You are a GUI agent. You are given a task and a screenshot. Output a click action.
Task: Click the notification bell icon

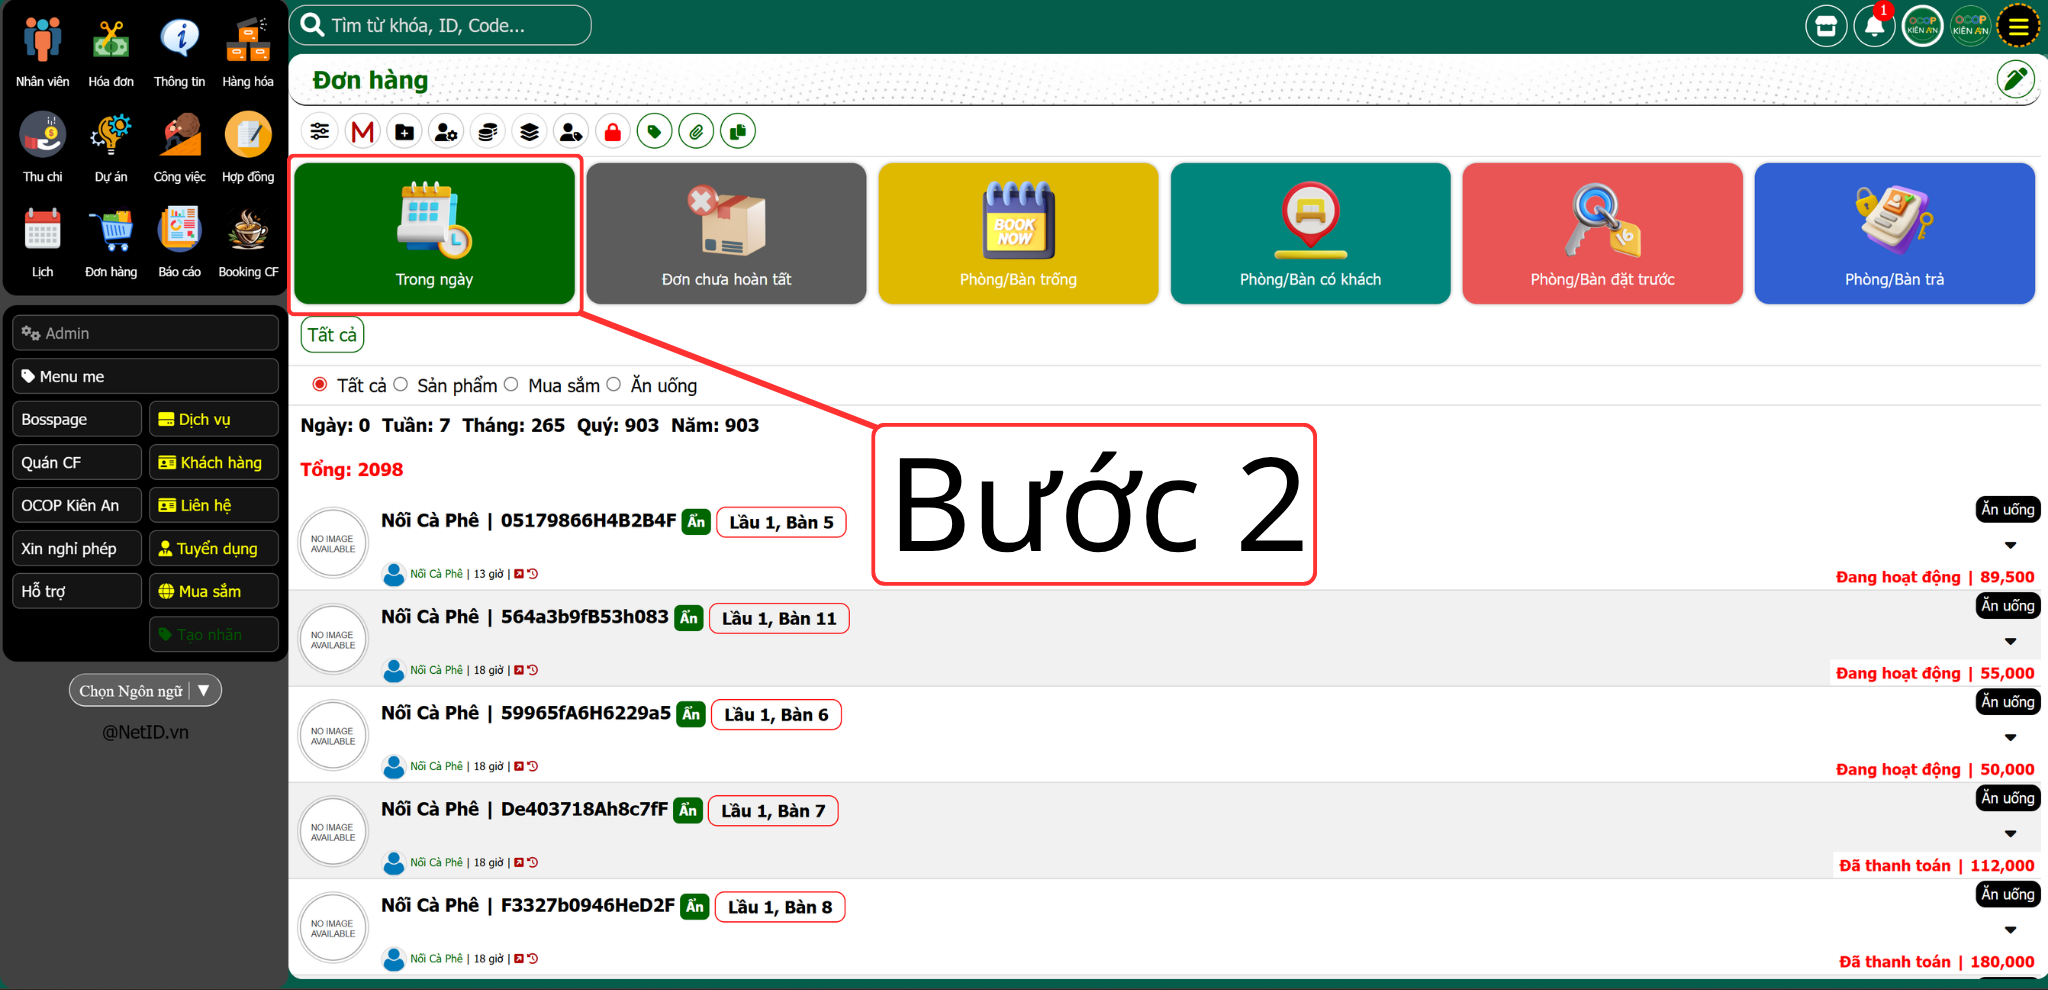point(1874,27)
